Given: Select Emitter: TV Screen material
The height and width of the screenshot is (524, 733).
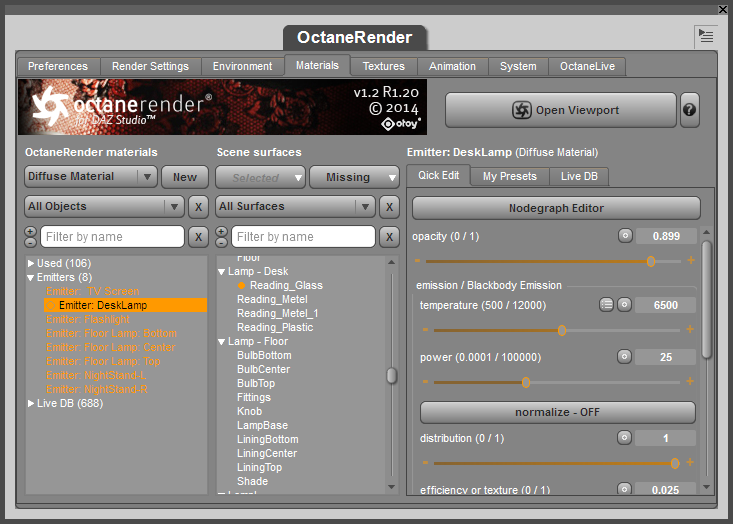Looking at the screenshot, I should 93,291.
